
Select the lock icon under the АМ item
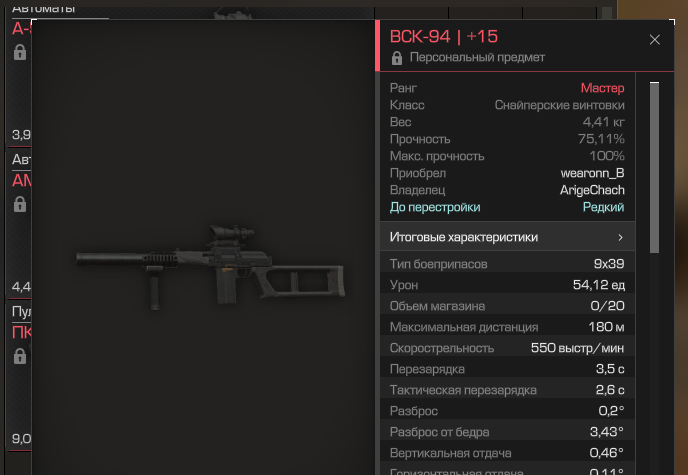click(x=20, y=204)
